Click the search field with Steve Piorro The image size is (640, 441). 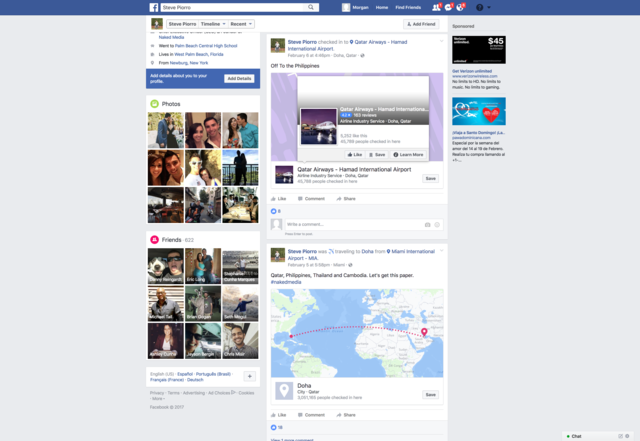click(x=234, y=7)
